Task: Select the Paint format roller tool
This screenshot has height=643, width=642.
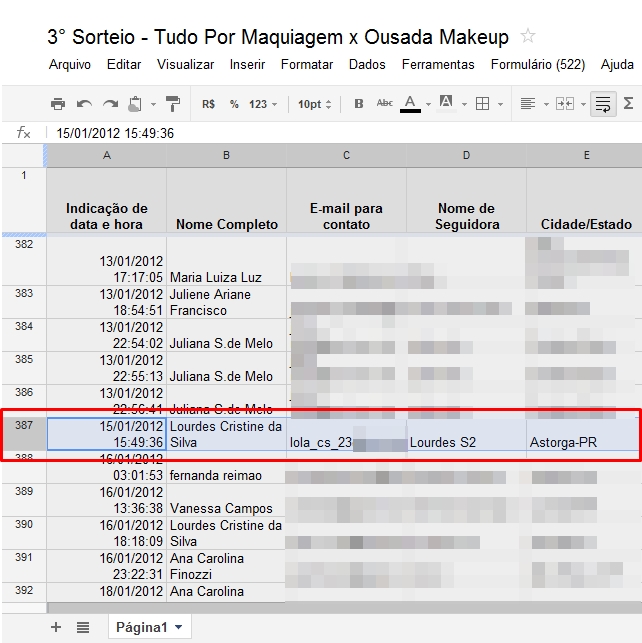Action: [173, 104]
